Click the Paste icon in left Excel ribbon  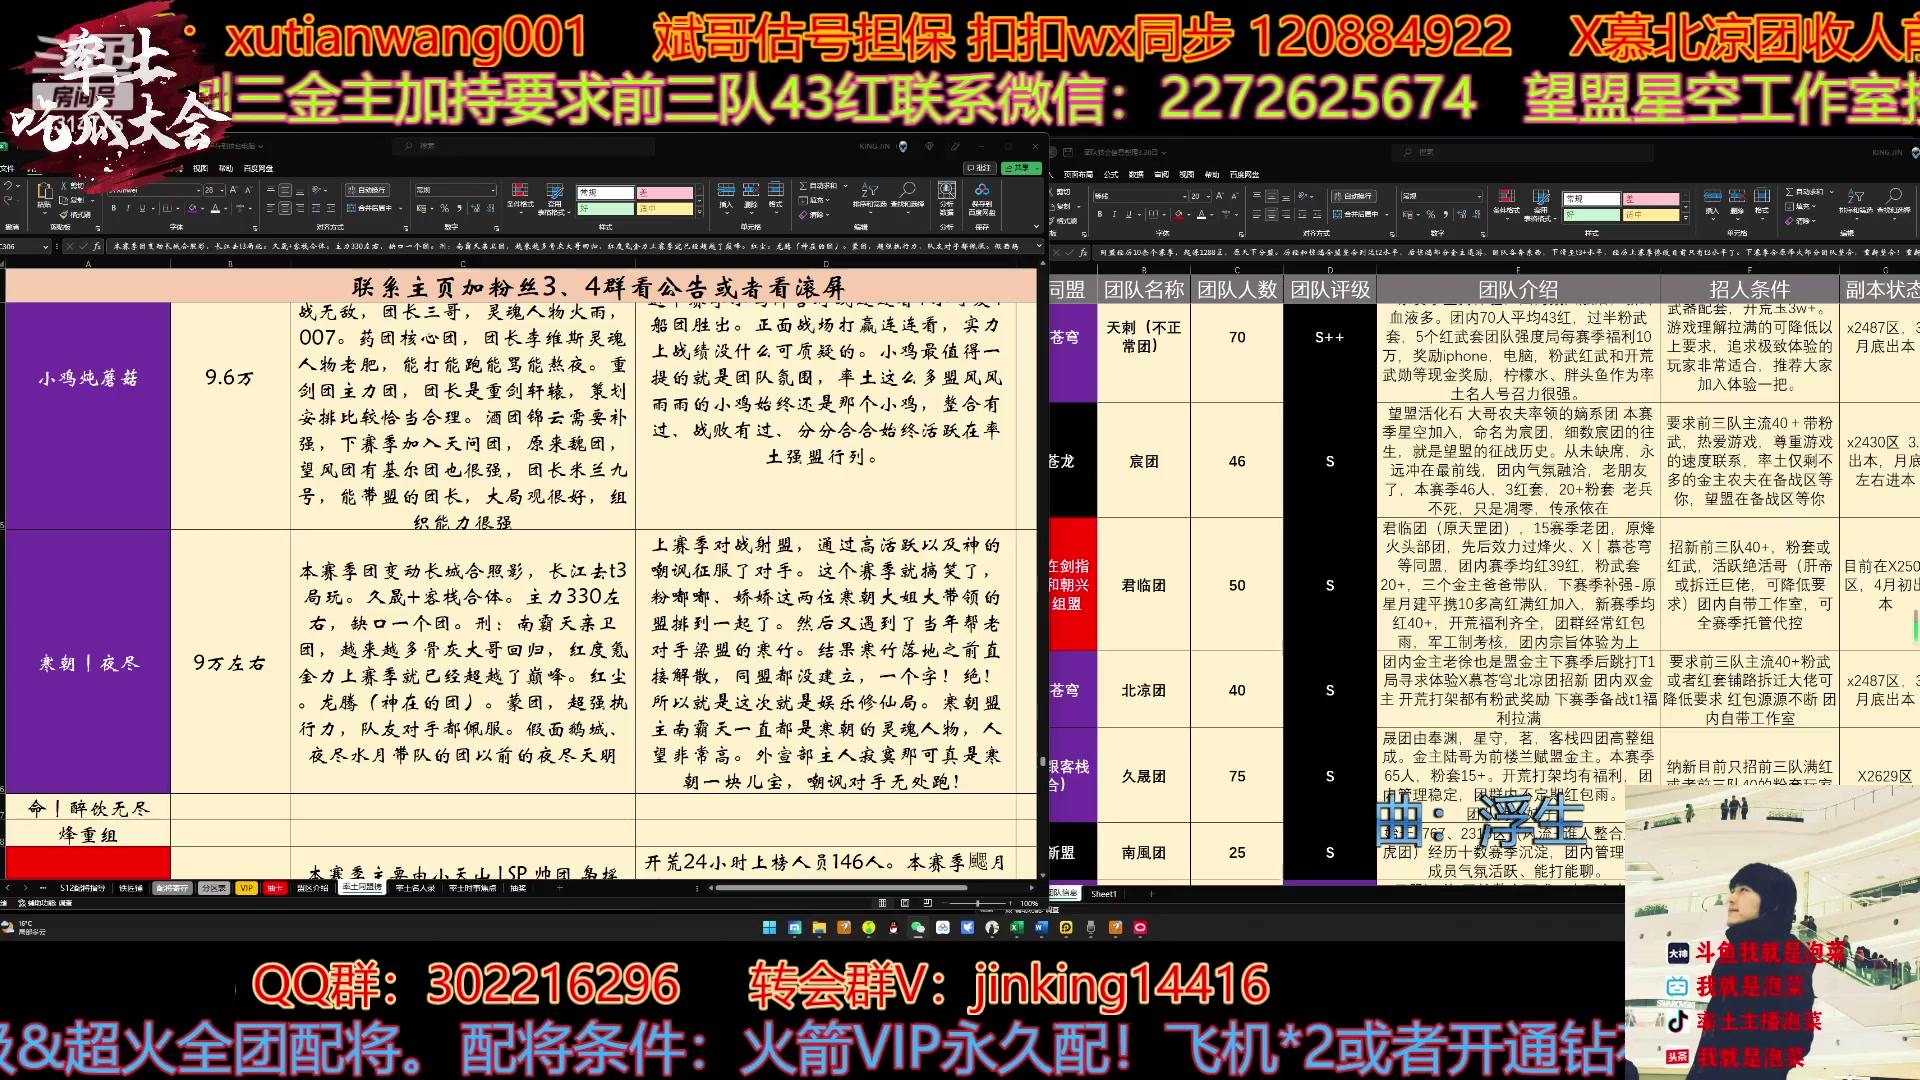45,190
